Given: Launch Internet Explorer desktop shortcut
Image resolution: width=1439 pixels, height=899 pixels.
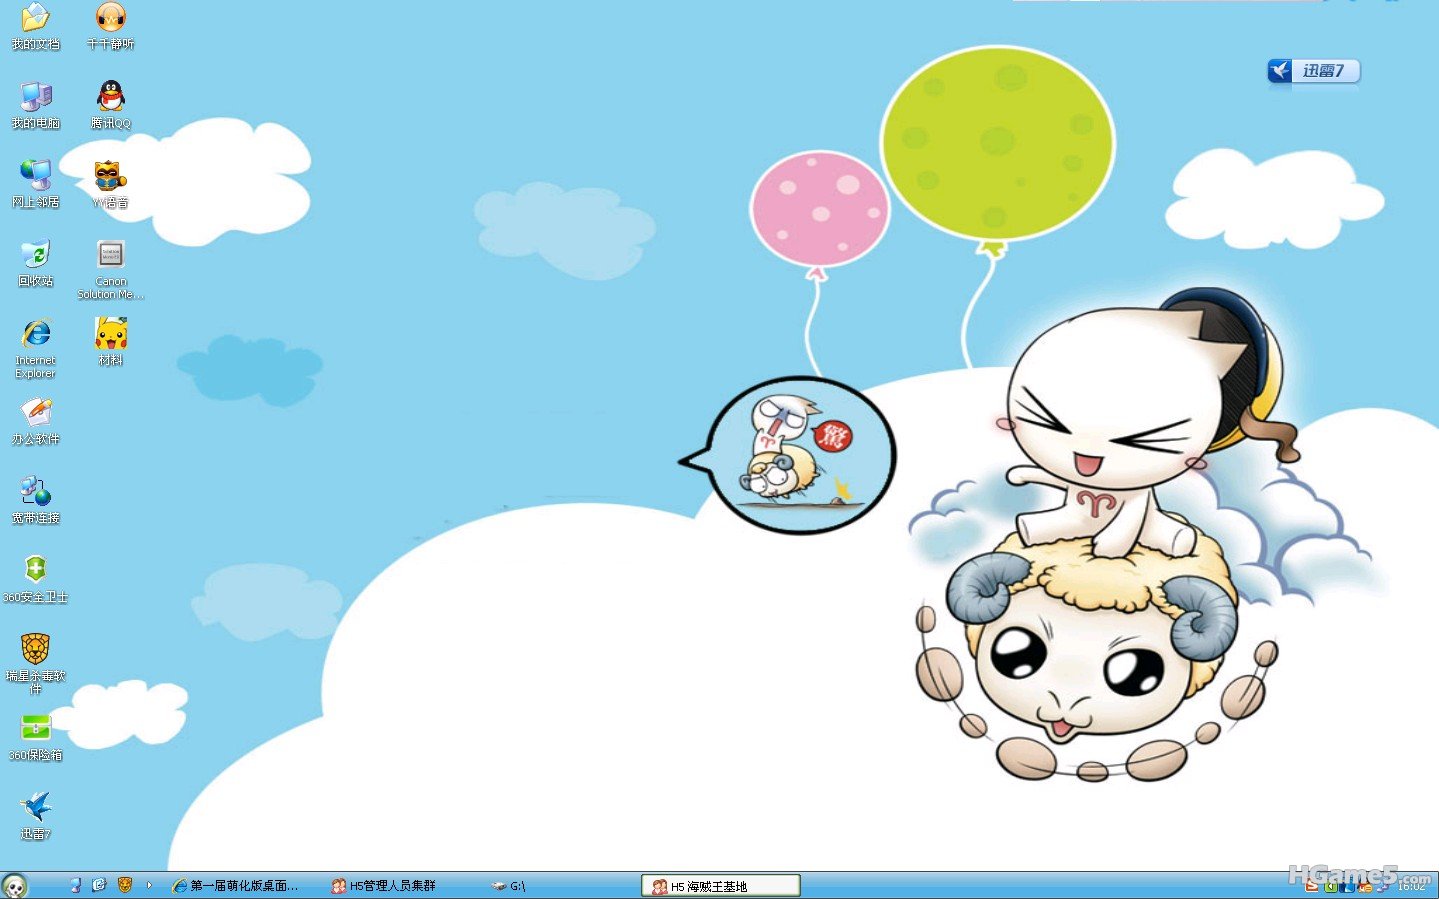Looking at the screenshot, I should pyautogui.click(x=35, y=334).
